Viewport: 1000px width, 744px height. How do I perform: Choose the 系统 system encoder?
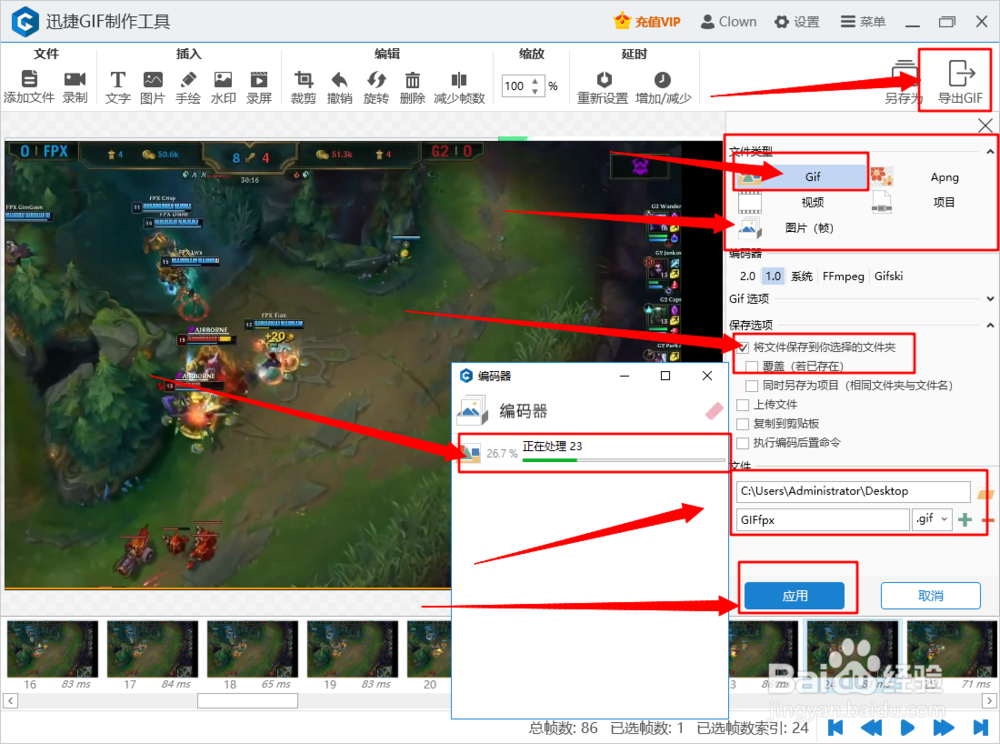point(802,276)
